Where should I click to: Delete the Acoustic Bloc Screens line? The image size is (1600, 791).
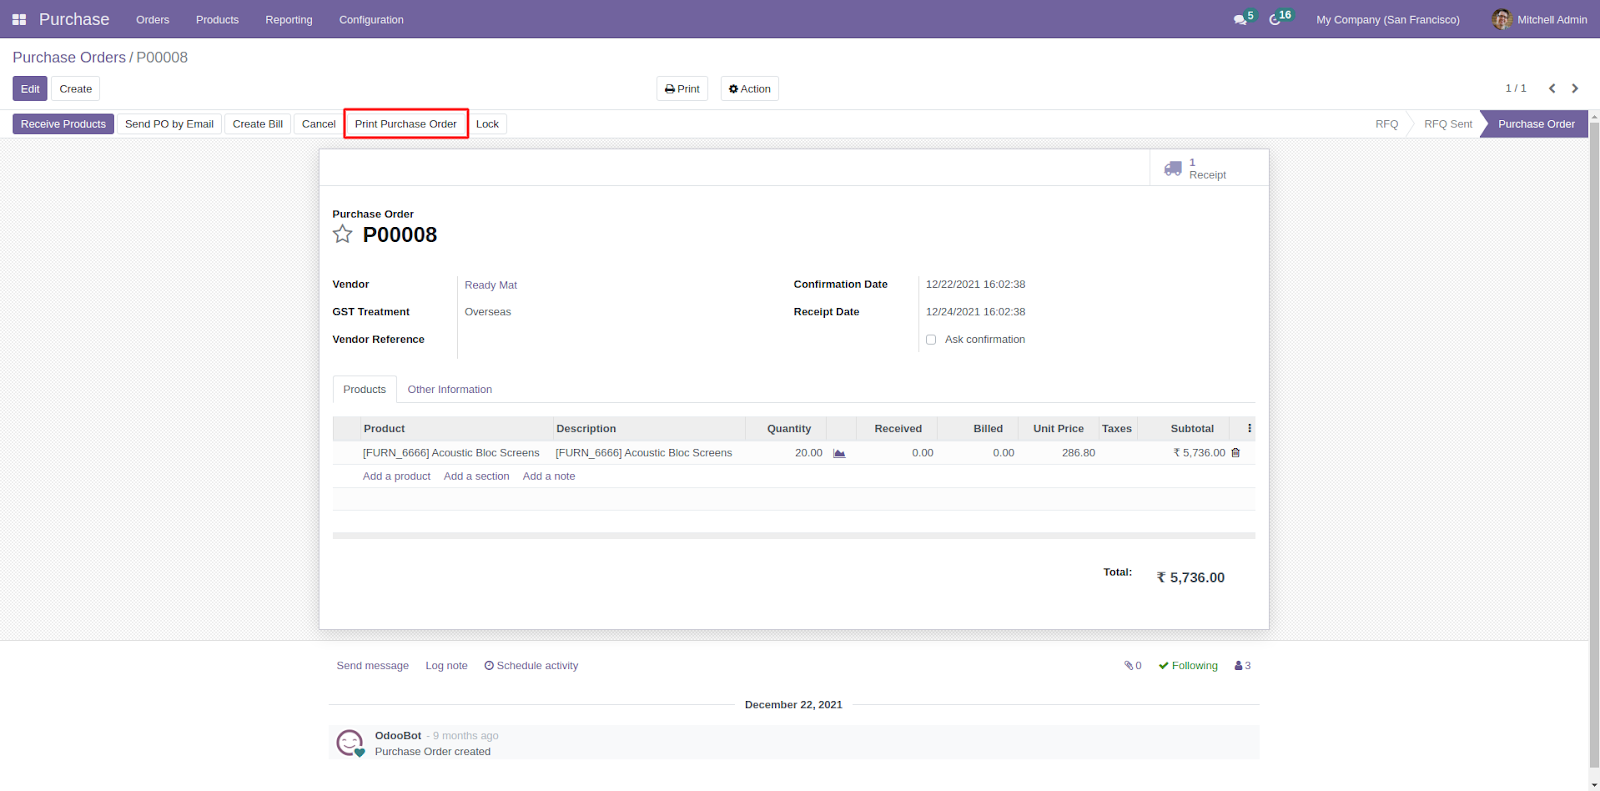point(1236,453)
